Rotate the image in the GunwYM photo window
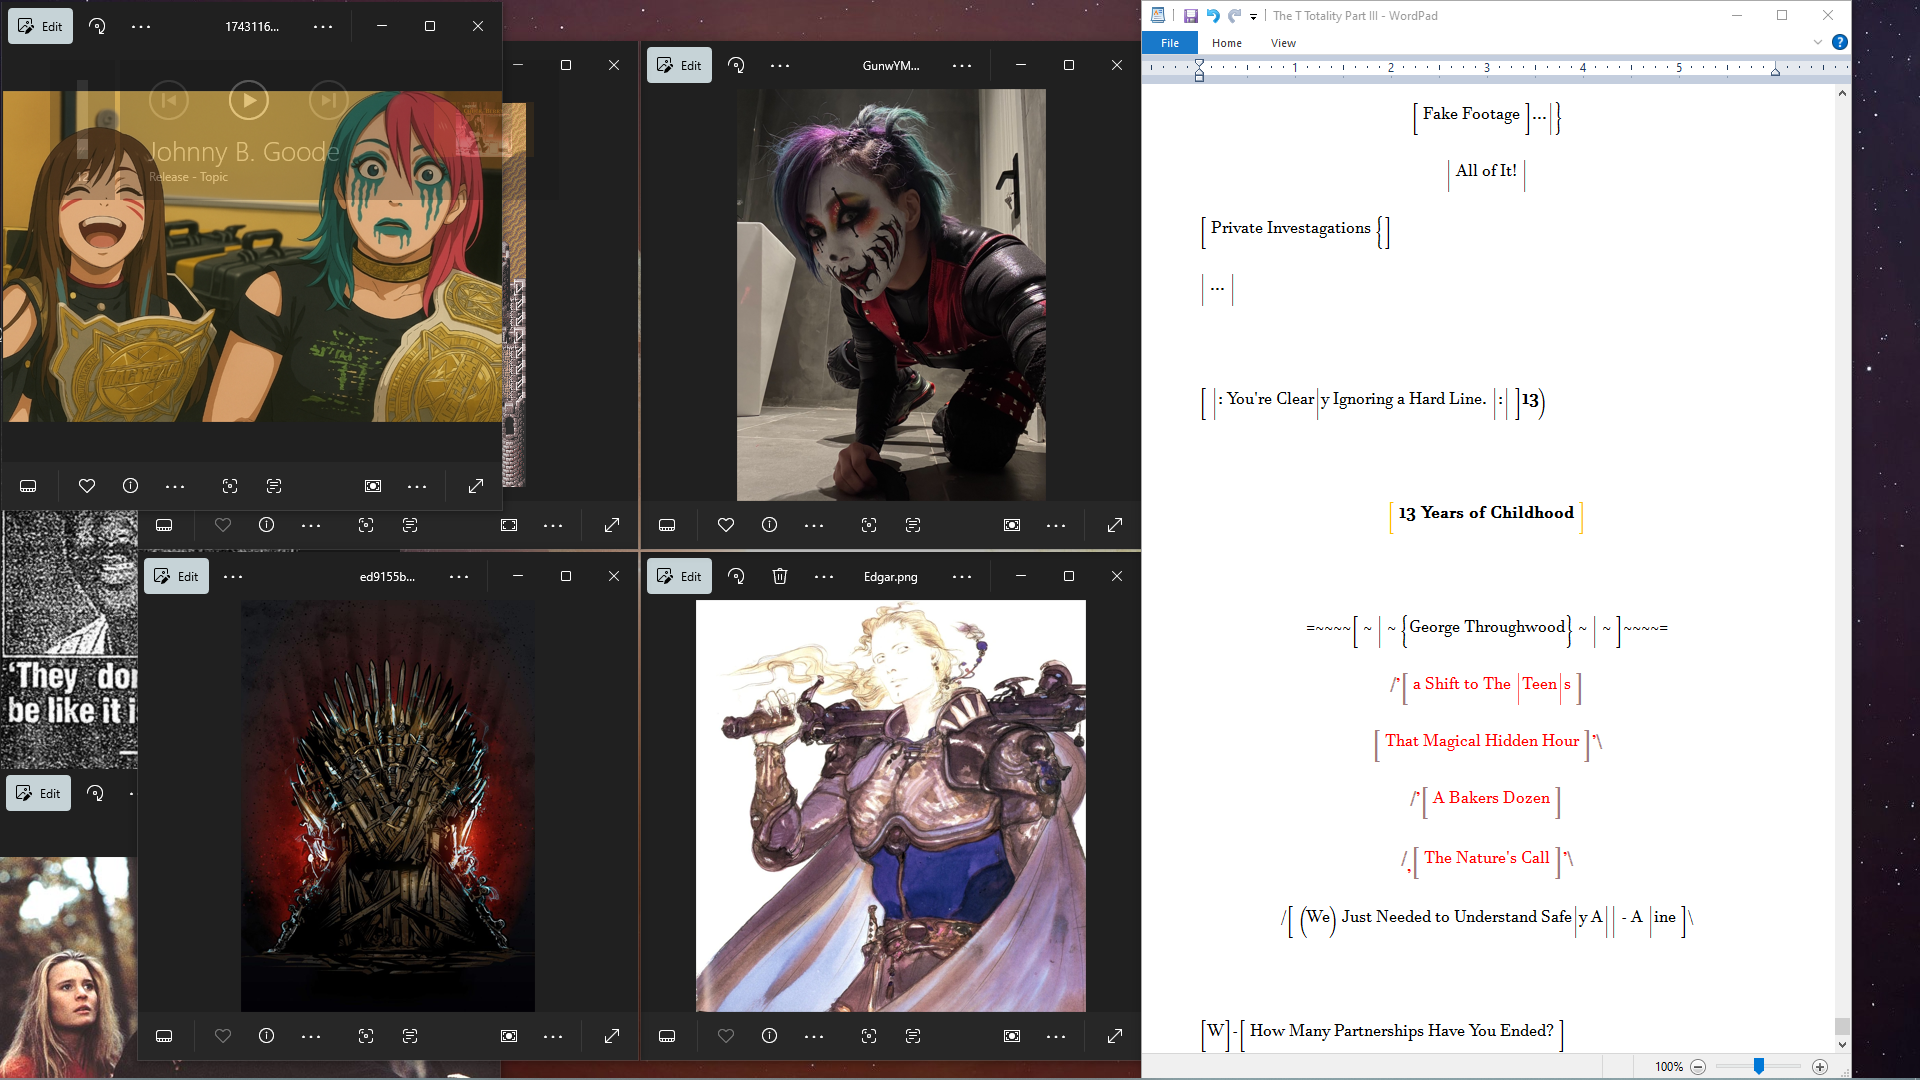 736,65
